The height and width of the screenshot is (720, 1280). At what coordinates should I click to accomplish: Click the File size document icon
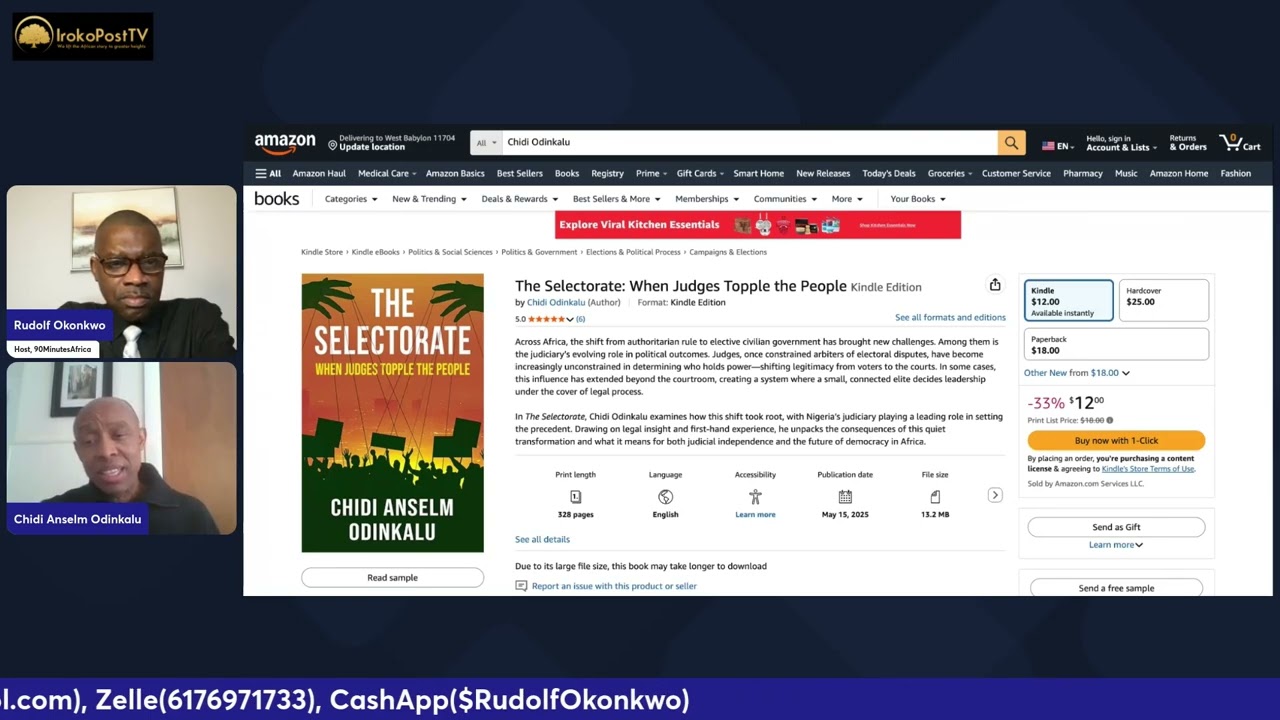click(935, 497)
